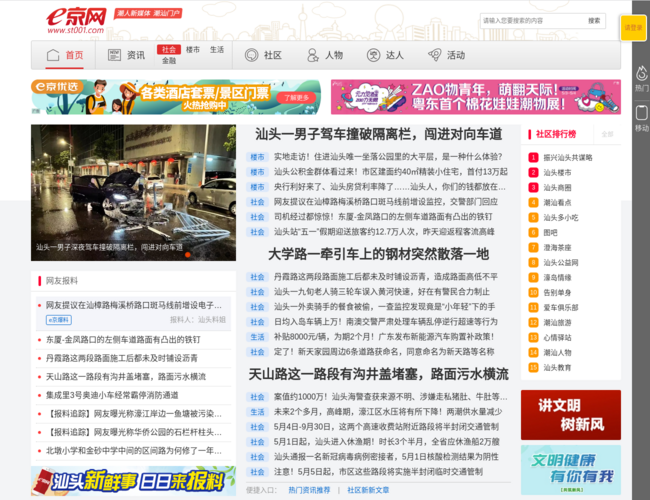650x500 pixels.
Task: Click the 活动 rocket icon
Action: pyautogui.click(x=434, y=55)
